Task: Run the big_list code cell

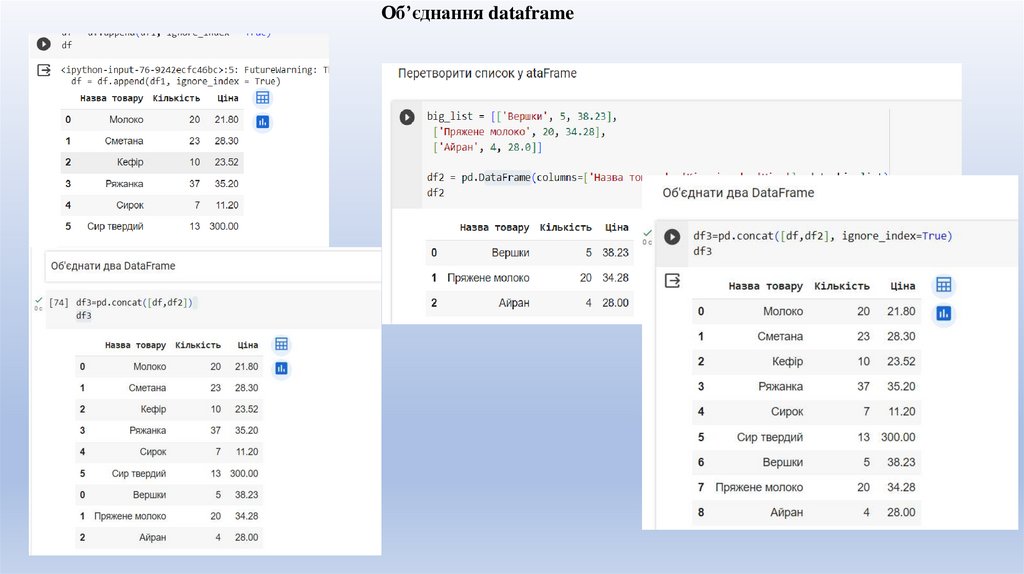Action: 407,117
